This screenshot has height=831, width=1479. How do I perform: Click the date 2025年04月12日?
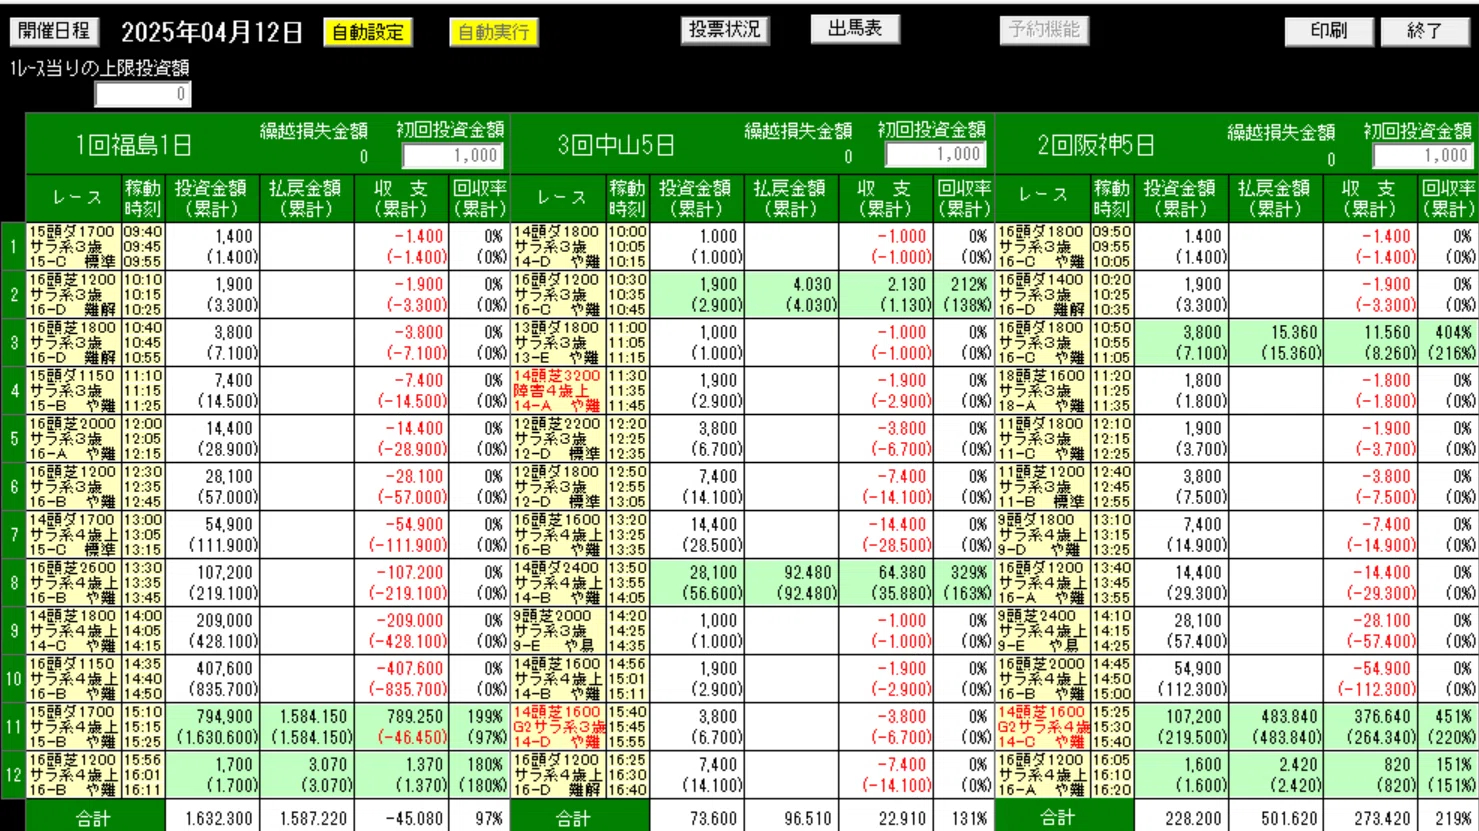212,32
